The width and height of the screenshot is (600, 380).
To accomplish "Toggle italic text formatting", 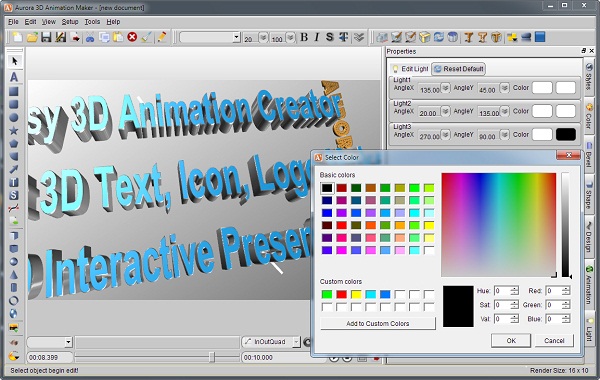I will 317,37.
